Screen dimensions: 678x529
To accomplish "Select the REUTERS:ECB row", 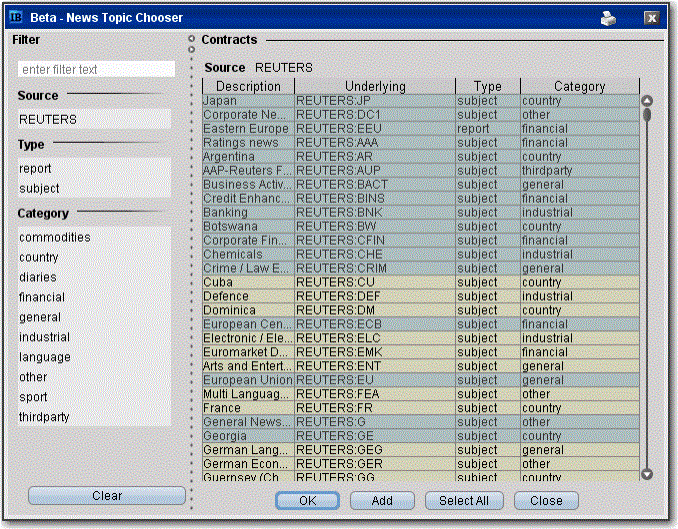I will click(421, 324).
